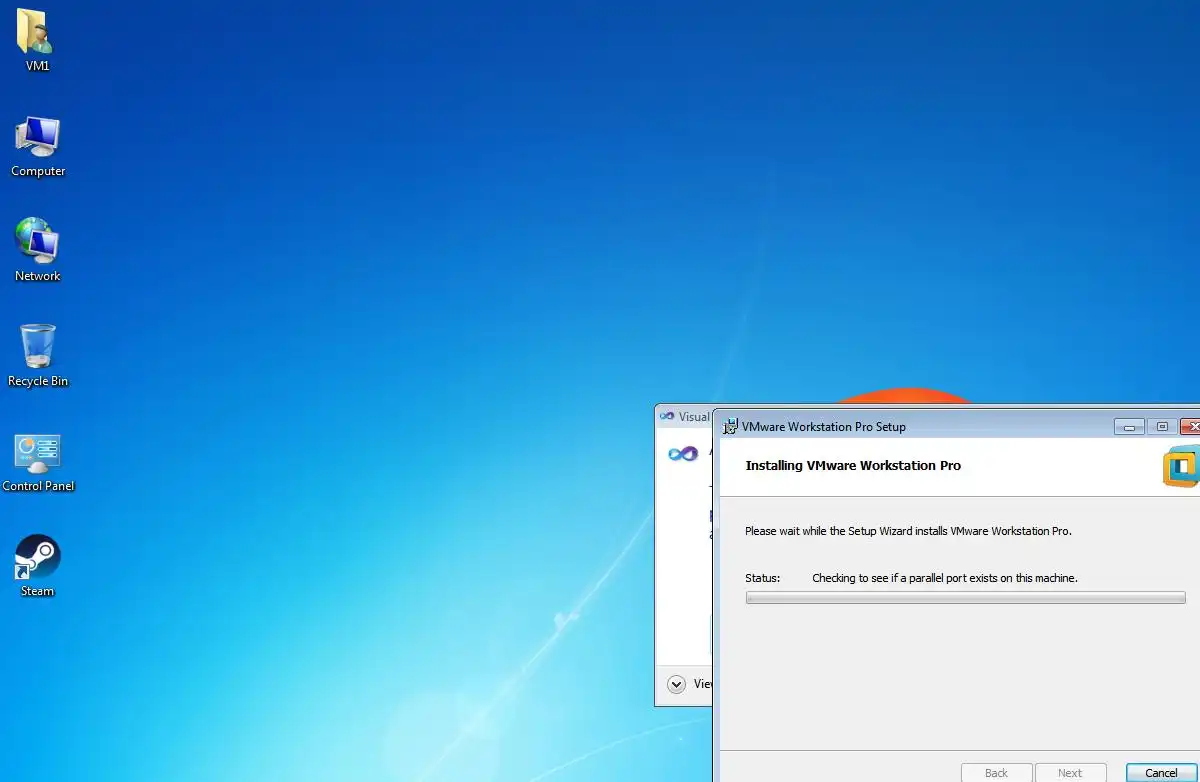Viewport: 1200px width, 782px height.
Task: Click the 'Checking to see if a parallel port' status text
Action: point(945,578)
